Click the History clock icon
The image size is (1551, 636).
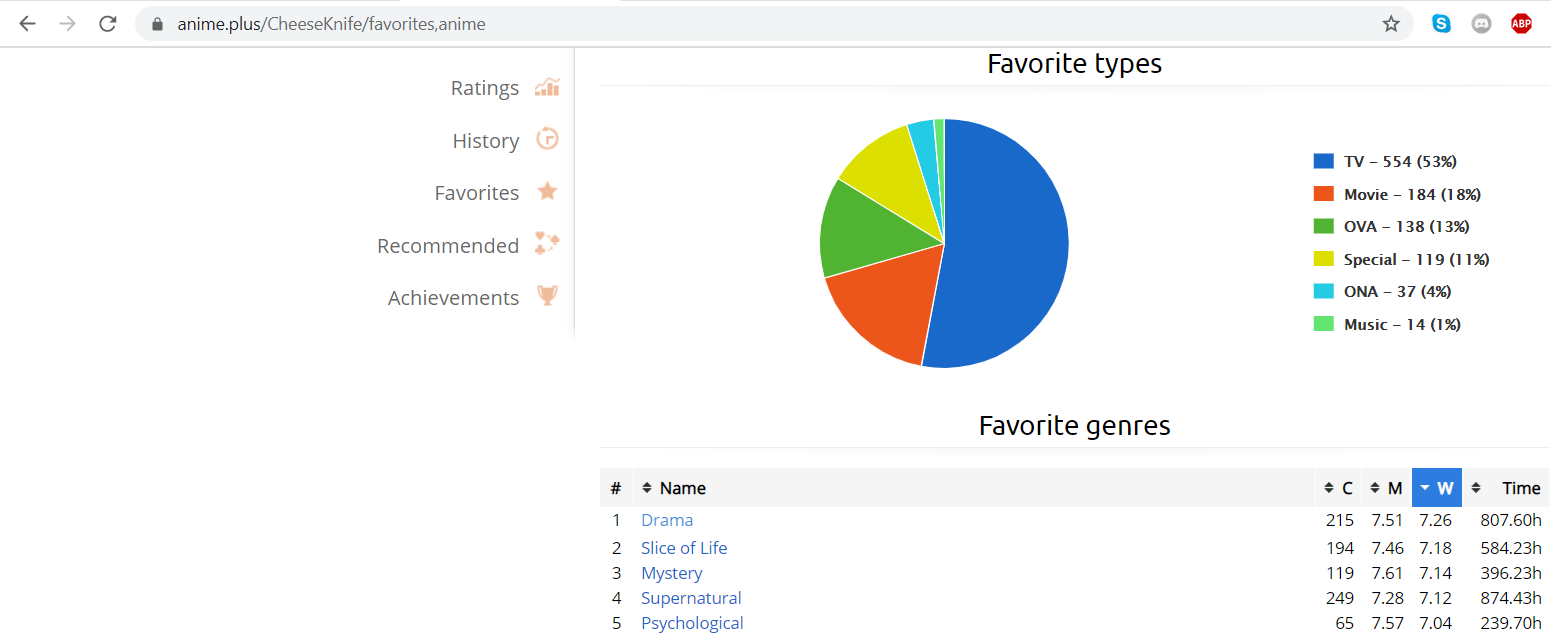(x=547, y=139)
